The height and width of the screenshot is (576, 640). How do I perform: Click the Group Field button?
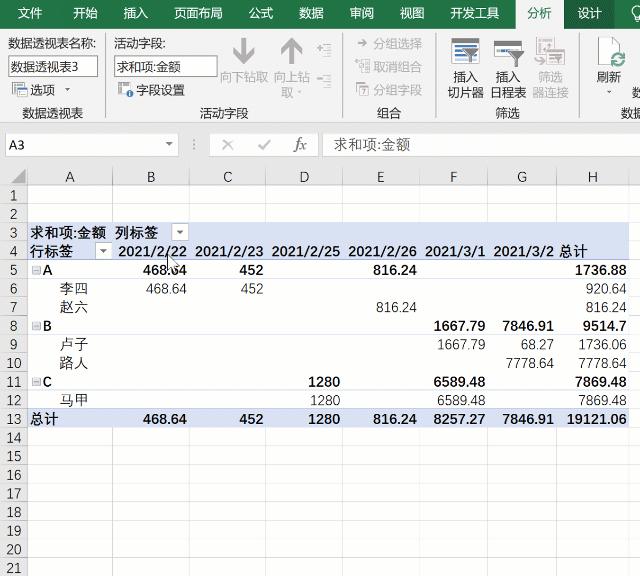click(x=389, y=89)
